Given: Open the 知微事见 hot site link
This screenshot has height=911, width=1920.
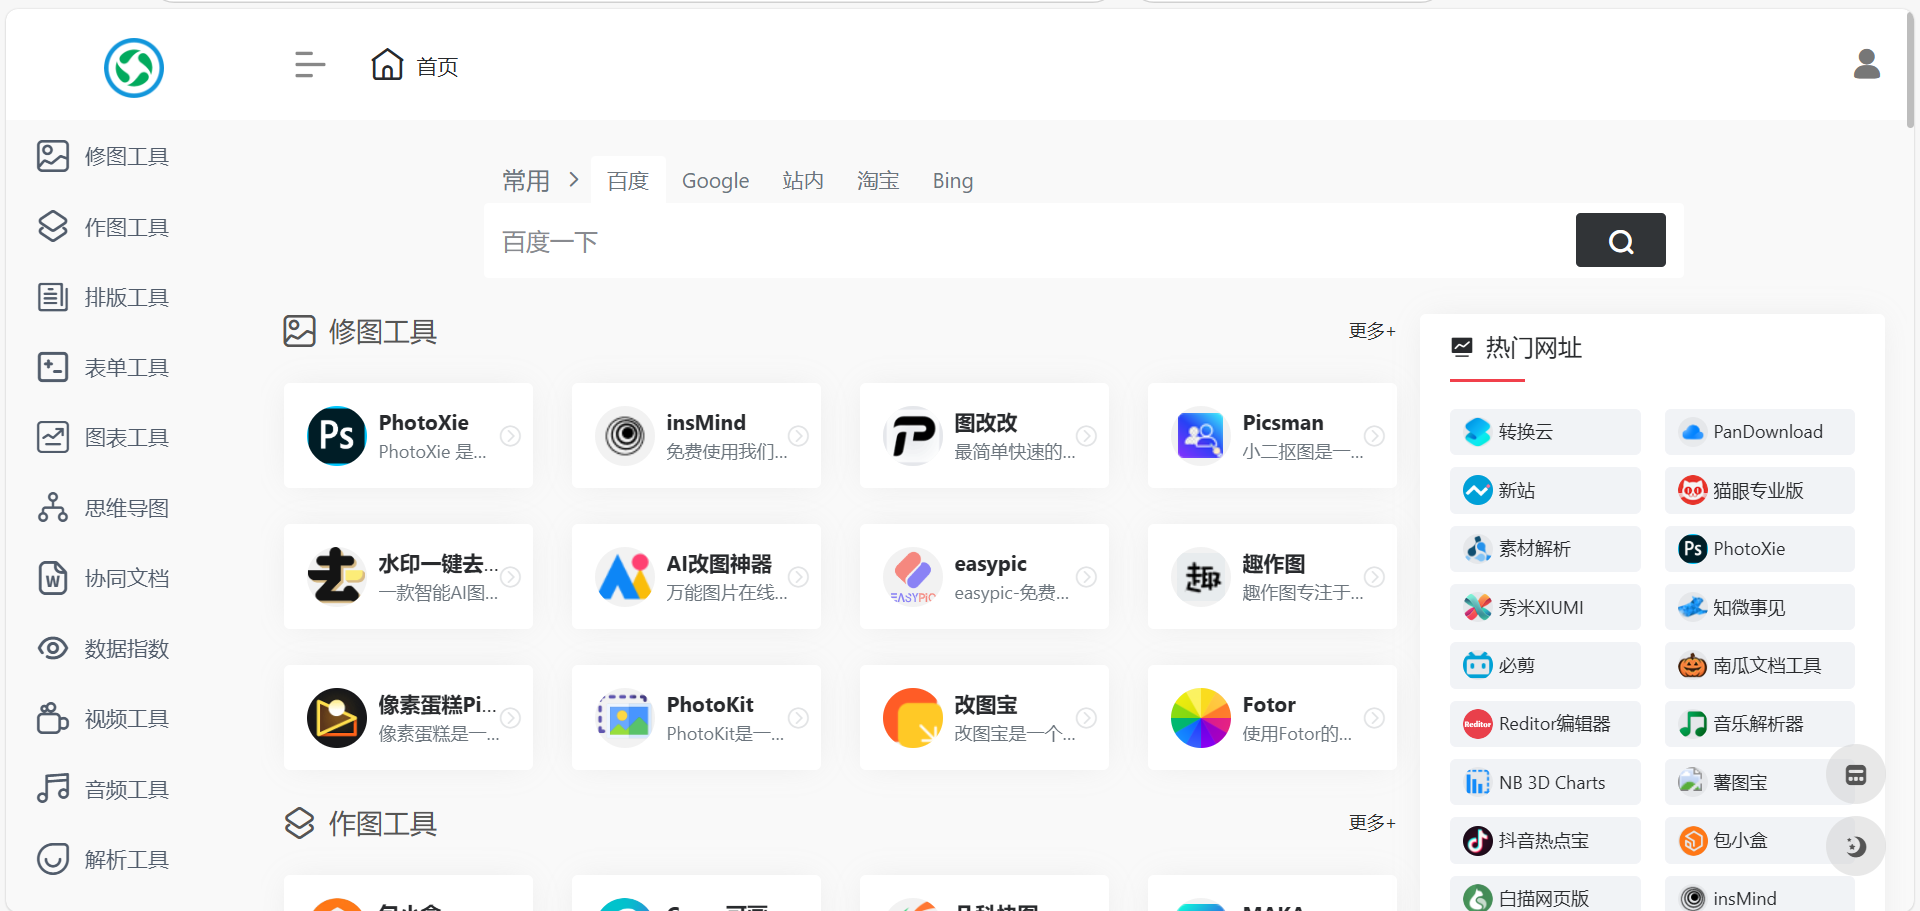Looking at the screenshot, I should [1759, 607].
